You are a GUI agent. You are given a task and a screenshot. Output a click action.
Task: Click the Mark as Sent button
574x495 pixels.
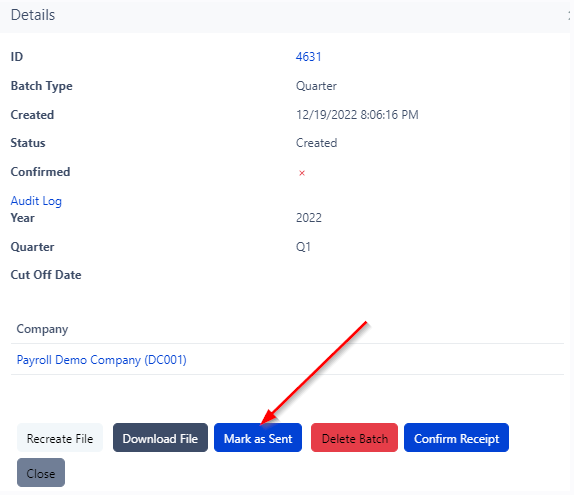coord(258,438)
